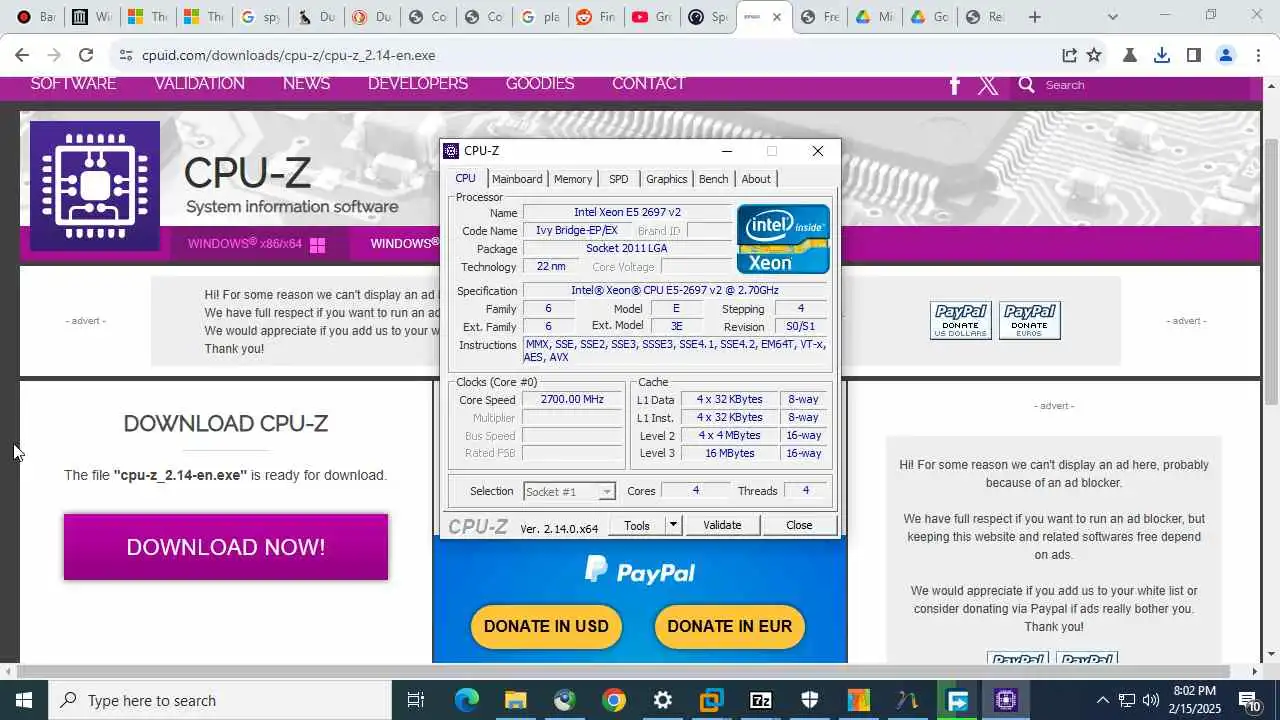Click PayPal Donate US Dollars button
Viewport: 1280px width, 720px height.
point(961,321)
